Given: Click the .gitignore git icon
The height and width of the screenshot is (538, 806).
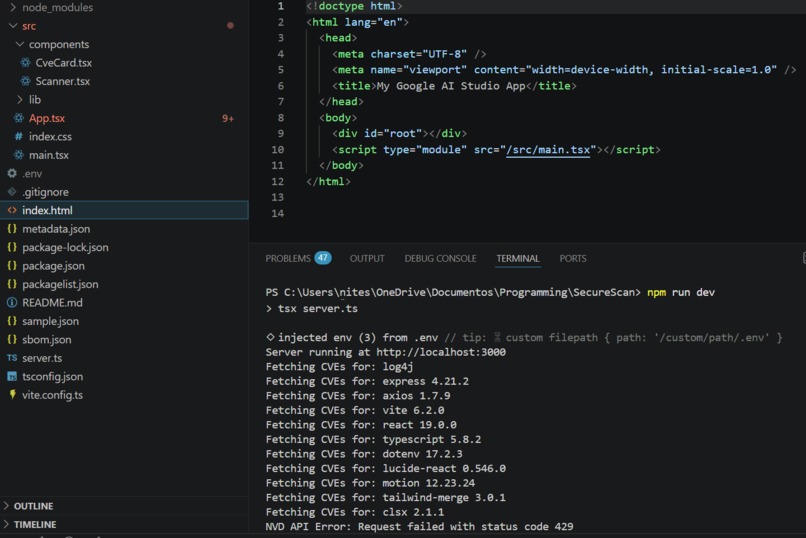Looking at the screenshot, I should click(12, 192).
